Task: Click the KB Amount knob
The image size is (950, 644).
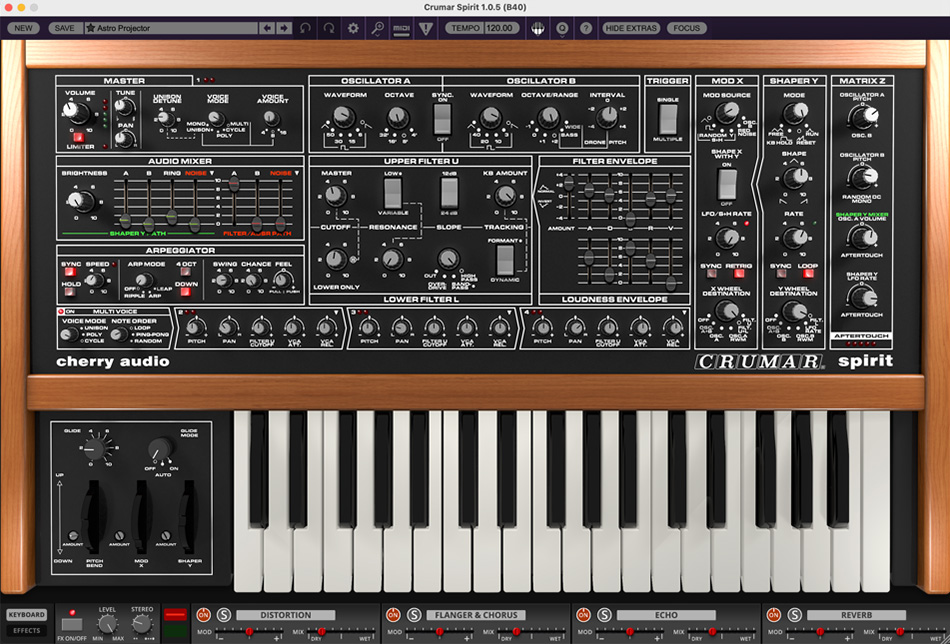Action: click(x=505, y=195)
